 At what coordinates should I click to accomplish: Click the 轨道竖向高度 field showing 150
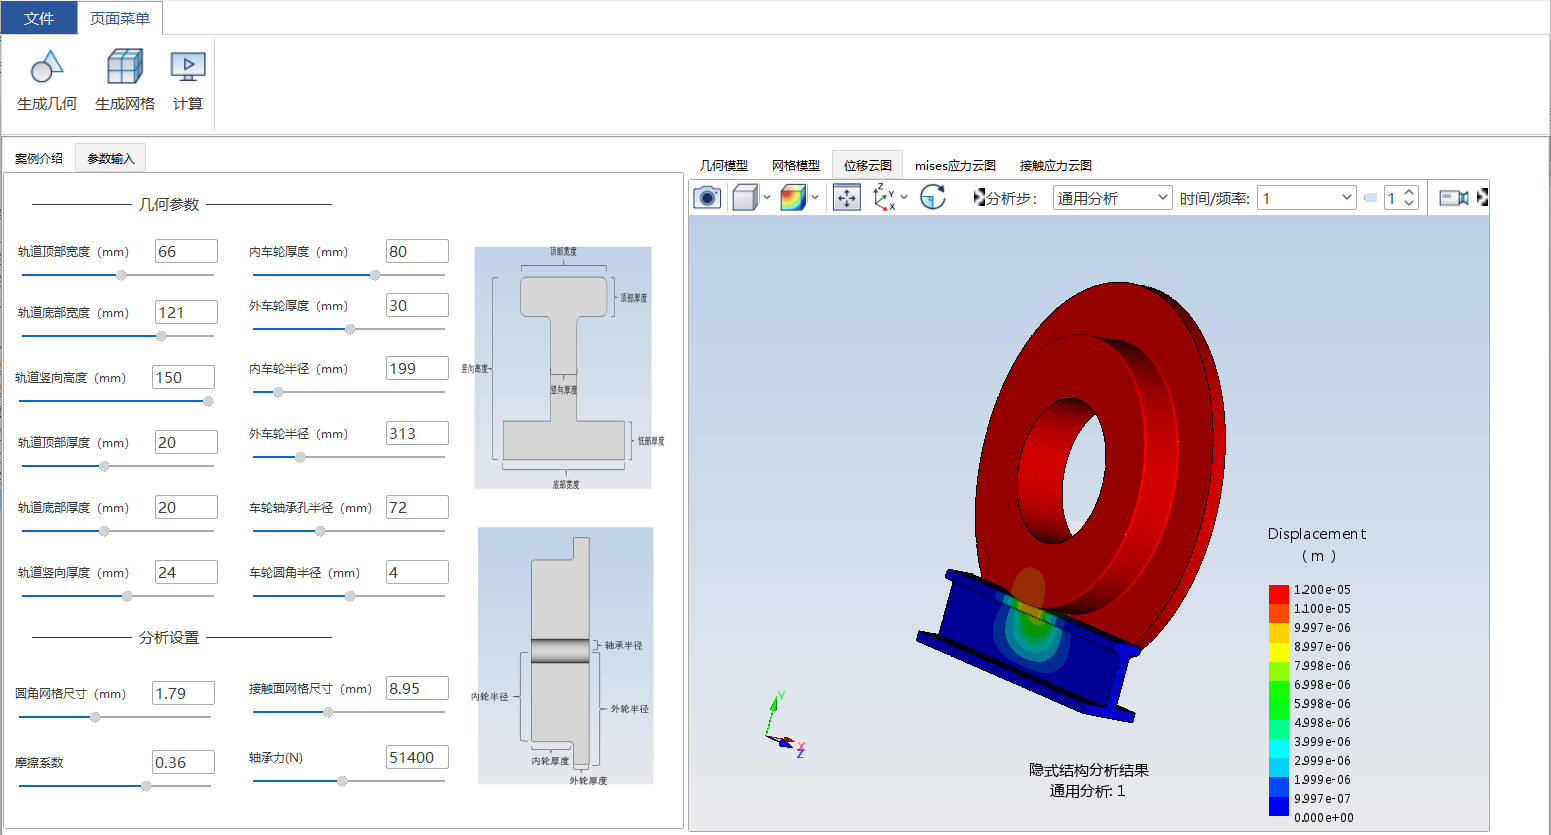point(183,378)
